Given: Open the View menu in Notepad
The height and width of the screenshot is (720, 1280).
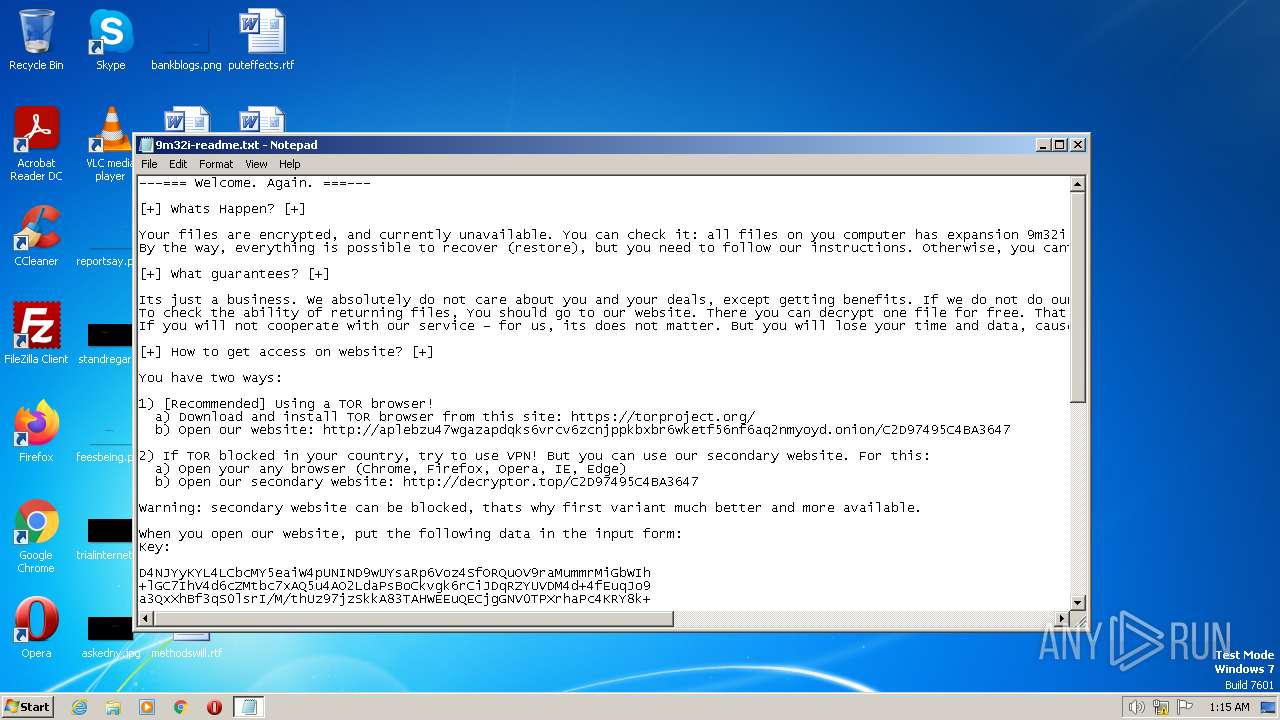Looking at the screenshot, I should click(256, 164).
